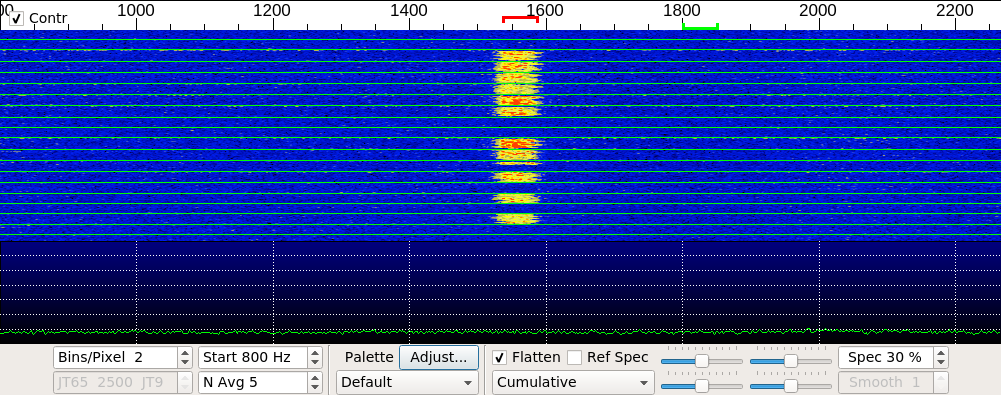Disable the Flatten checkbox

click(x=500, y=357)
